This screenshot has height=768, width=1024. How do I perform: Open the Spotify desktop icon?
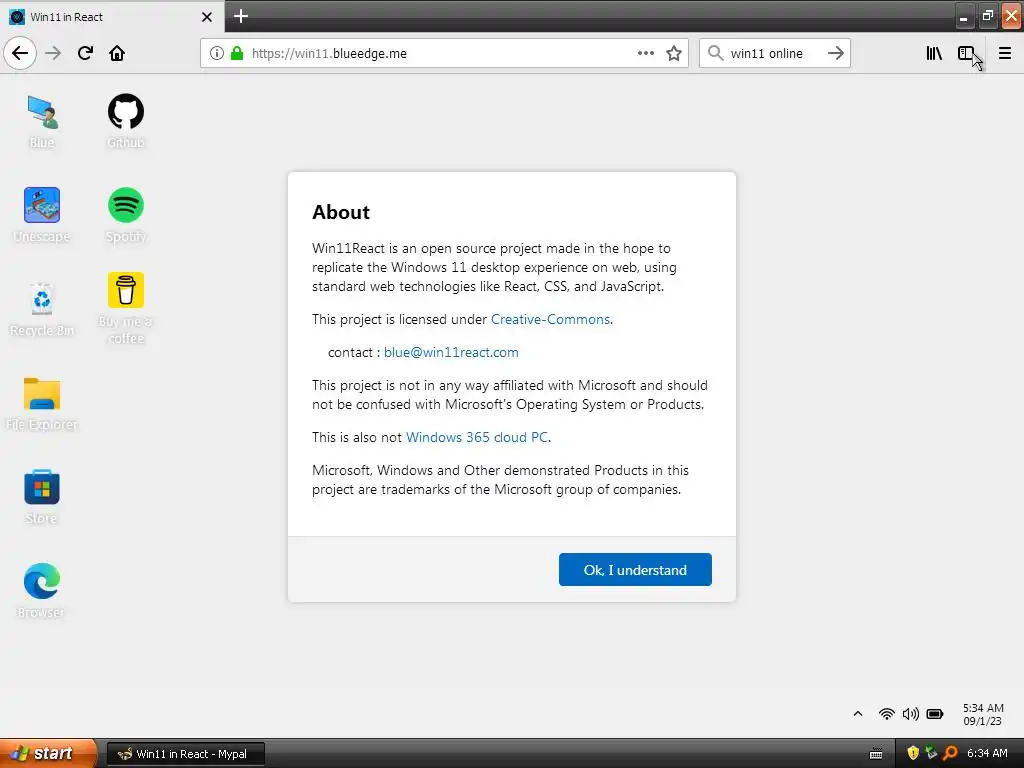126,216
